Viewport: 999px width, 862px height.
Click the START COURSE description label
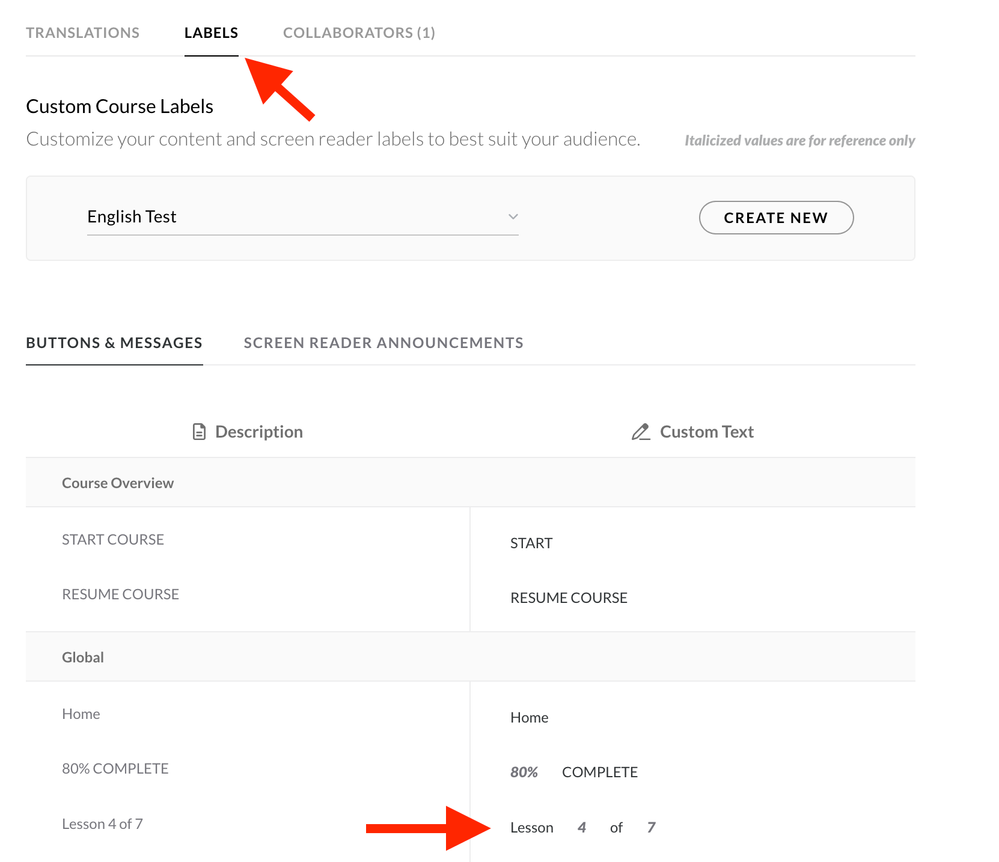(113, 539)
